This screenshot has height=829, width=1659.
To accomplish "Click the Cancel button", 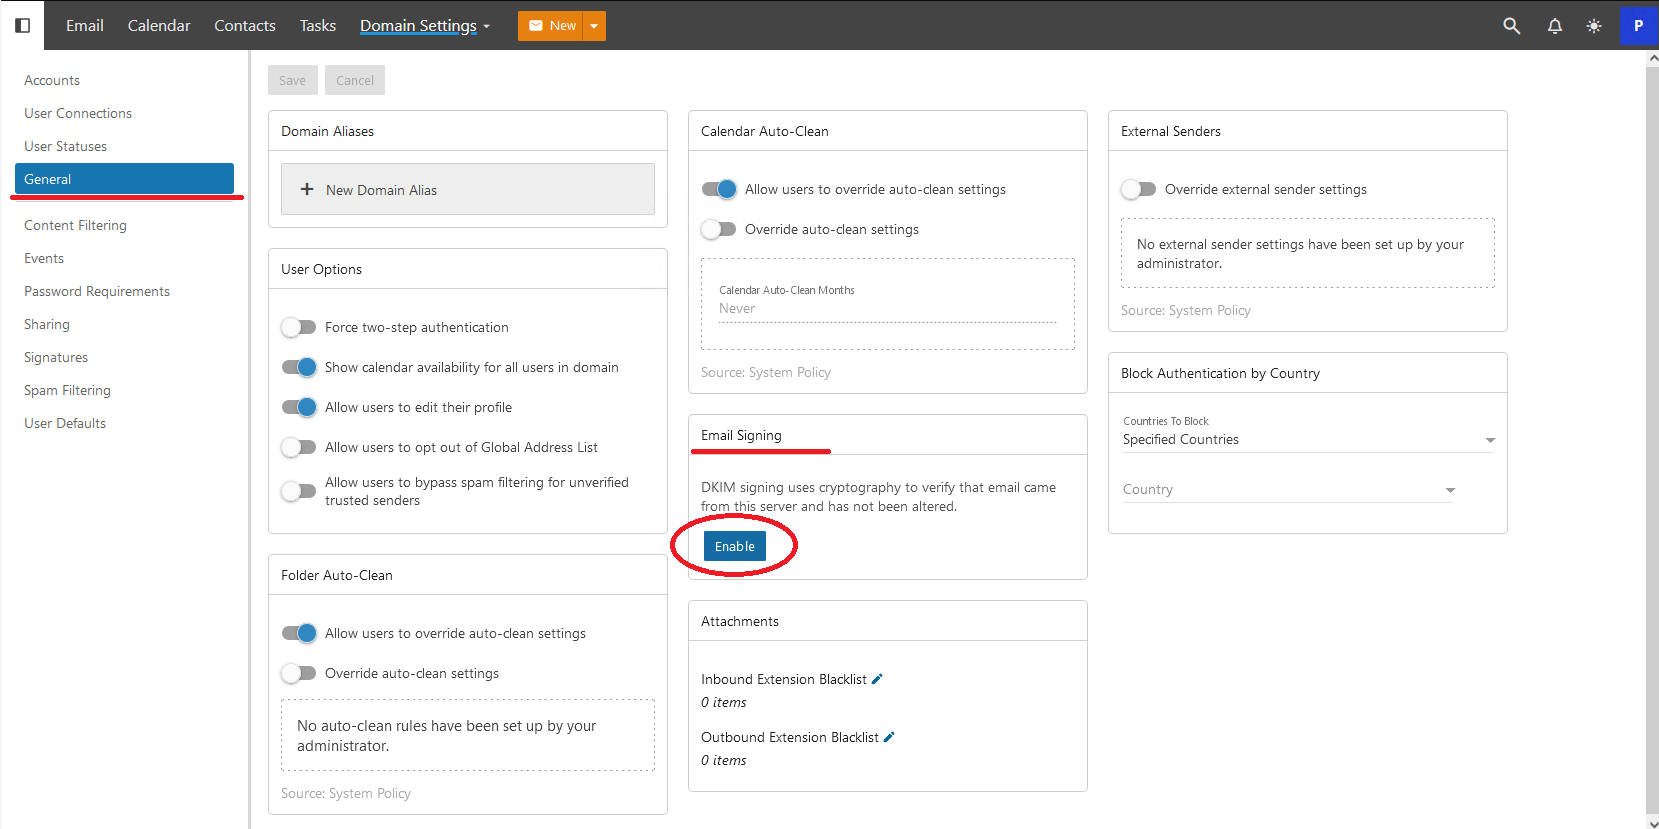I will point(355,80).
